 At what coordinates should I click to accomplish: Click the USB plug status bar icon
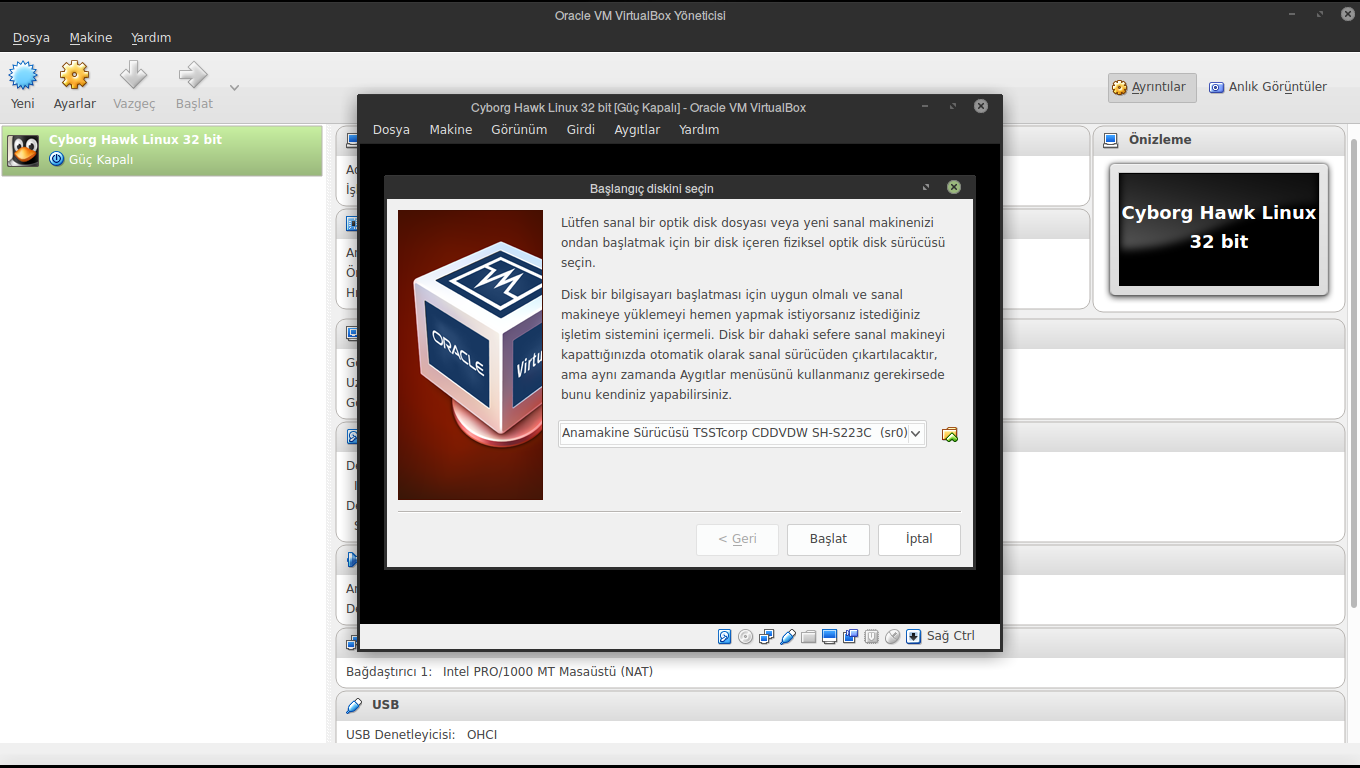788,636
